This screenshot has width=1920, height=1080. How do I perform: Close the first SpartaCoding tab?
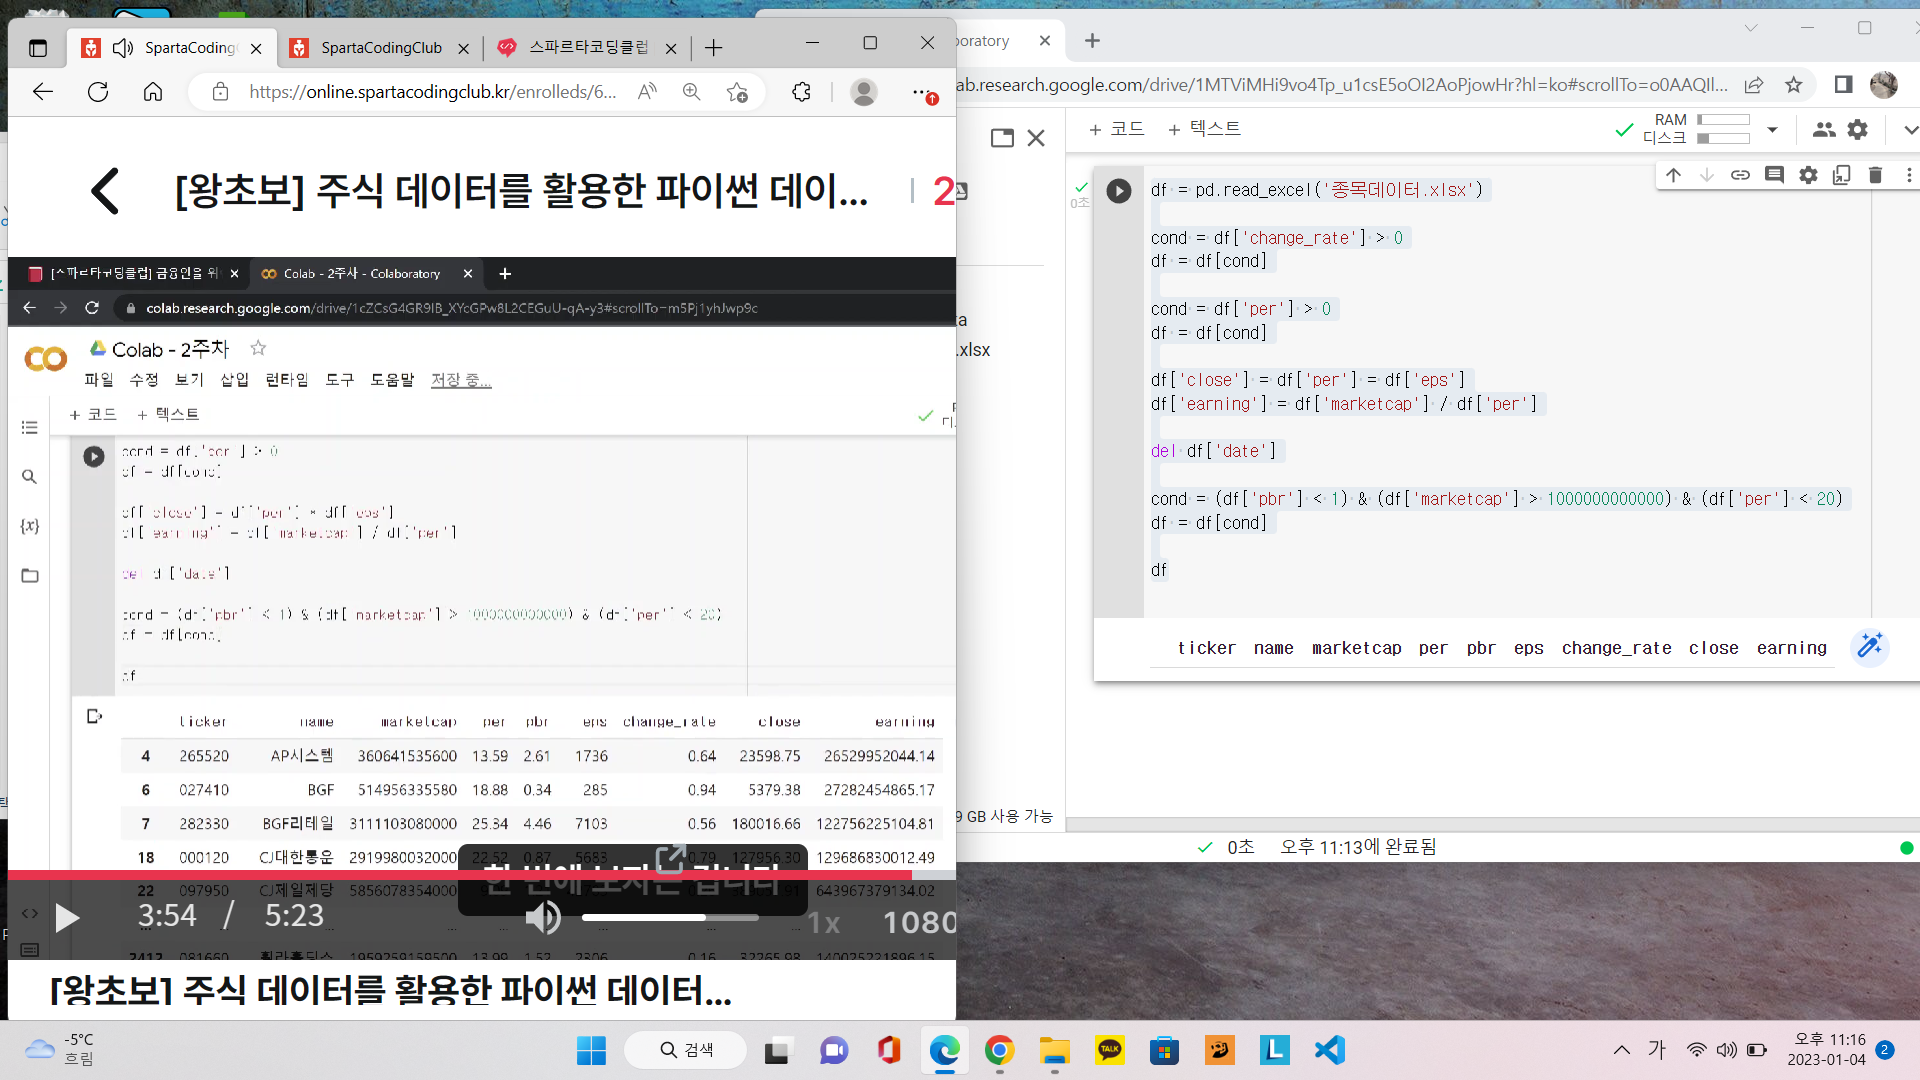(256, 48)
